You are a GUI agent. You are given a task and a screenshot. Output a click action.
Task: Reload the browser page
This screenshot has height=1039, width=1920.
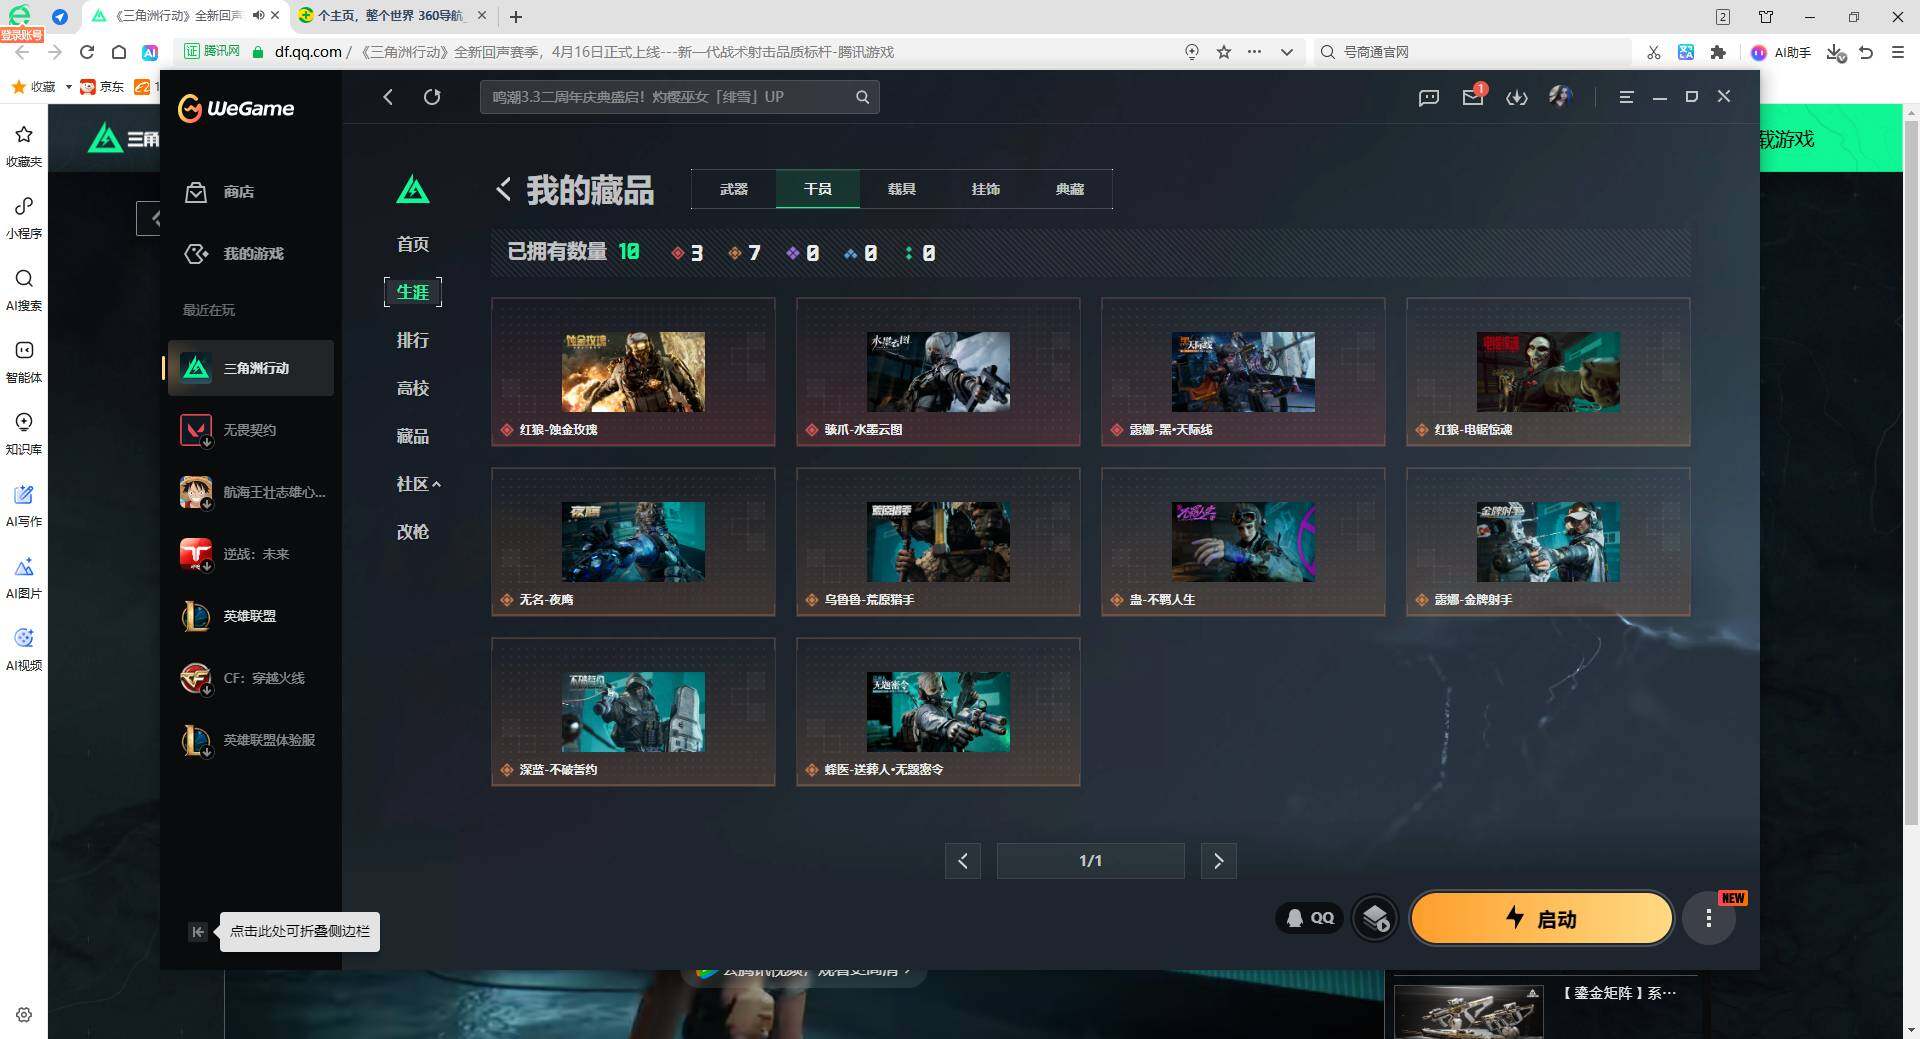[87, 52]
